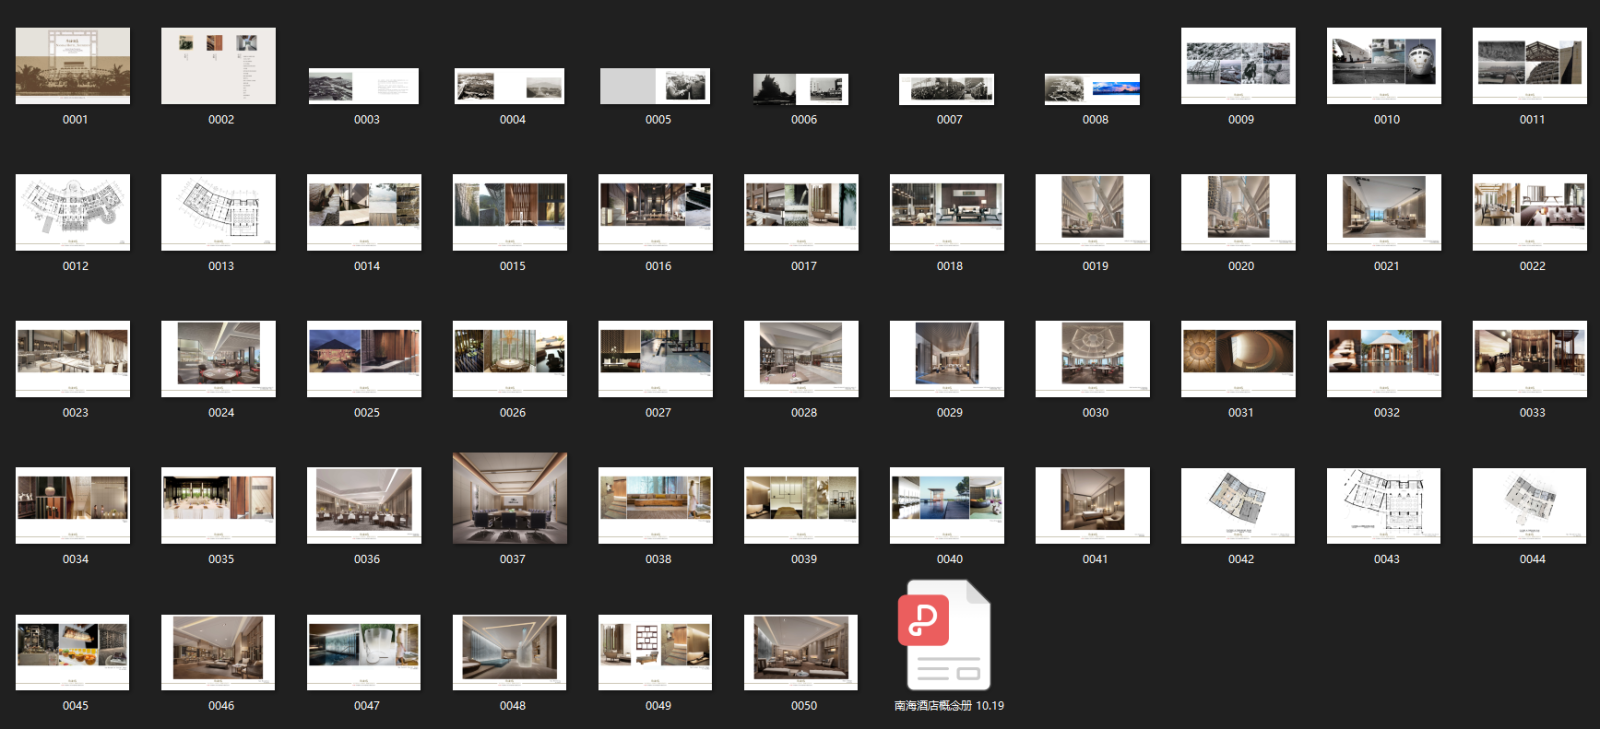Select thumbnail 0024
The width and height of the screenshot is (1600, 729).
pyautogui.click(x=218, y=359)
